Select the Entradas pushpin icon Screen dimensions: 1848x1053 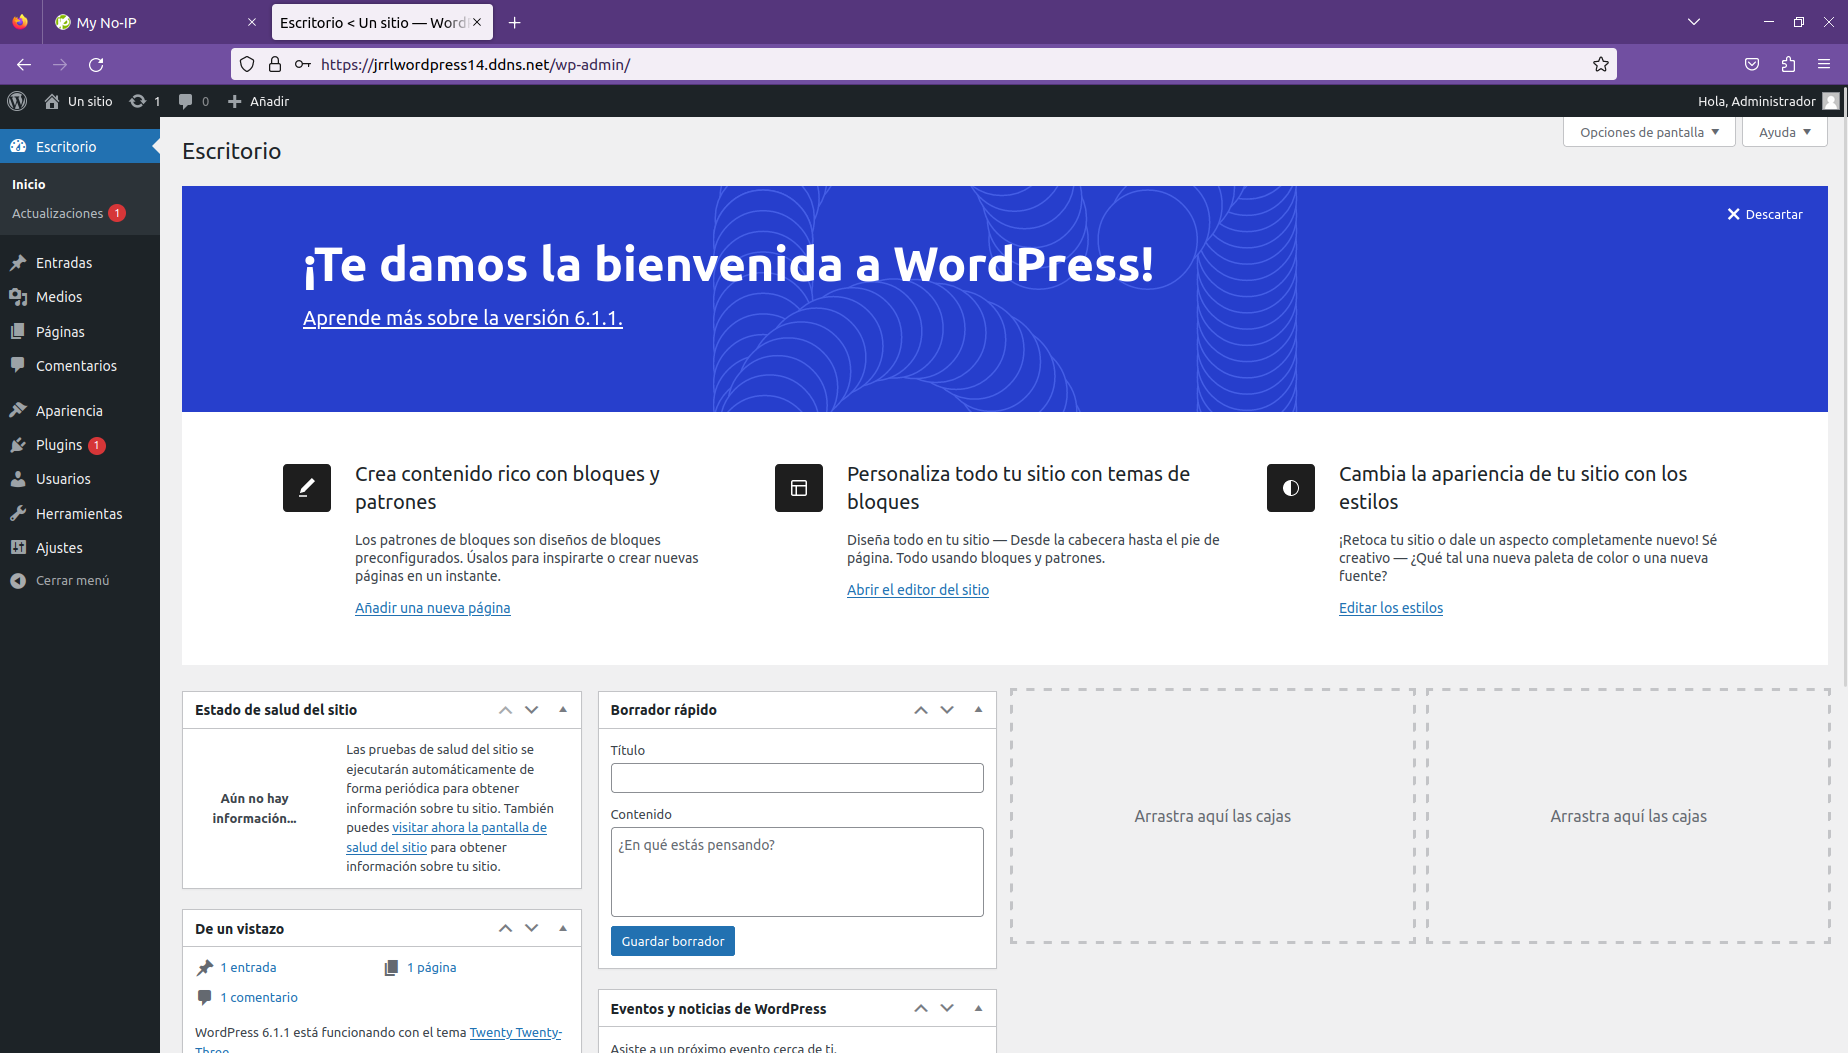pyautogui.click(x=20, y=262)
